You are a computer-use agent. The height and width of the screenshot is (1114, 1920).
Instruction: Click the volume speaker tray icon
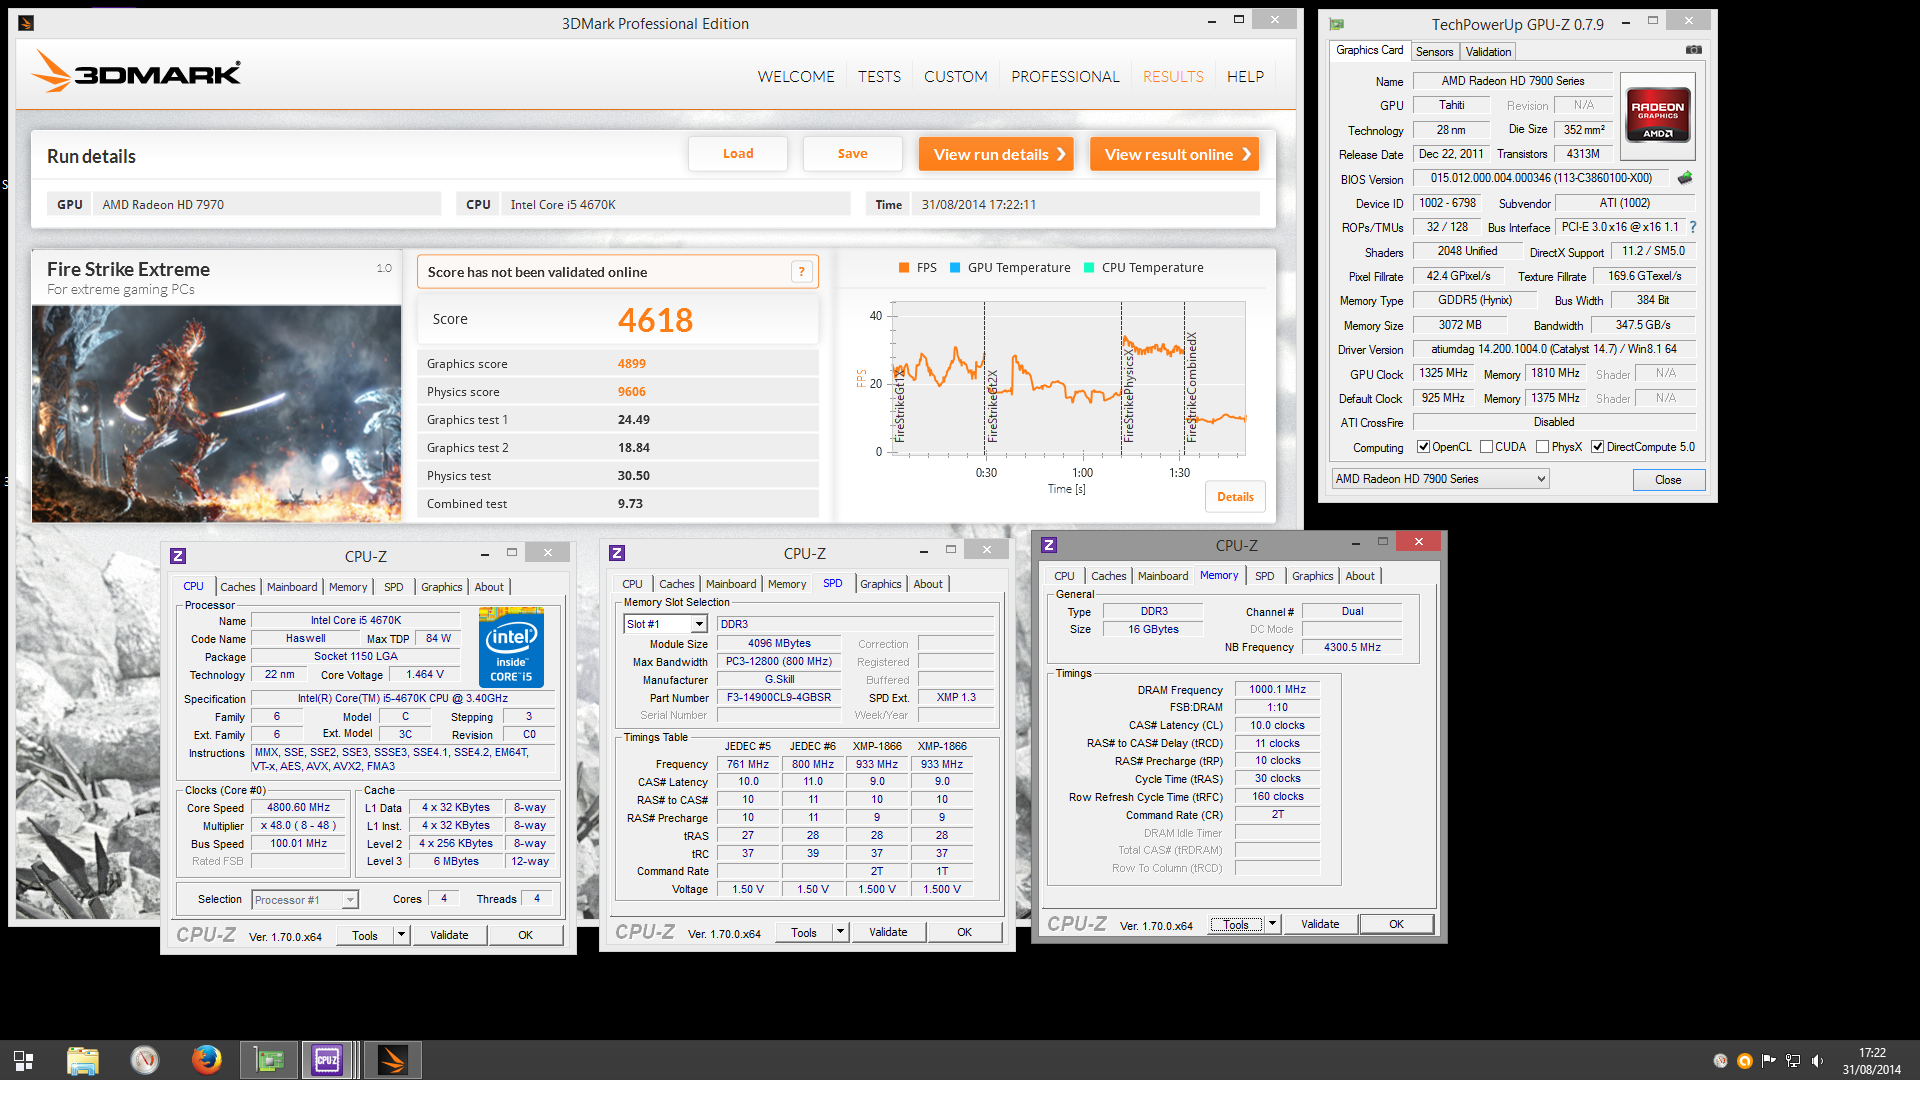click(x=1817, y=1061)
